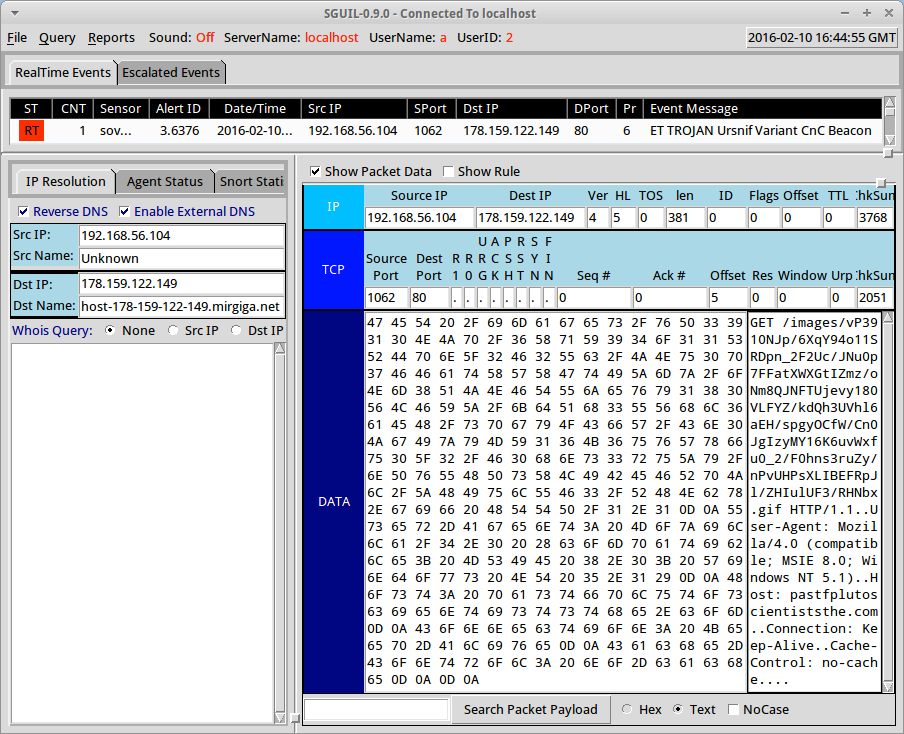Enable the Show Rule checkbox

[x=448, y=172]
